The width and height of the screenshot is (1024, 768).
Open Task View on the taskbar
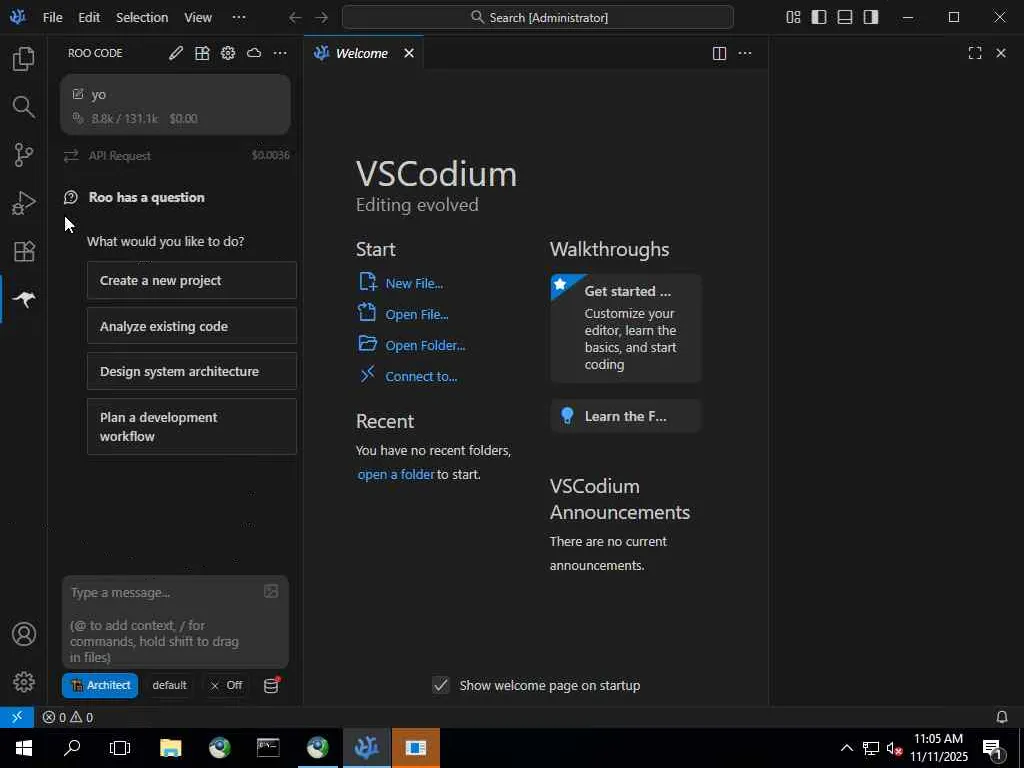(120, 748)
